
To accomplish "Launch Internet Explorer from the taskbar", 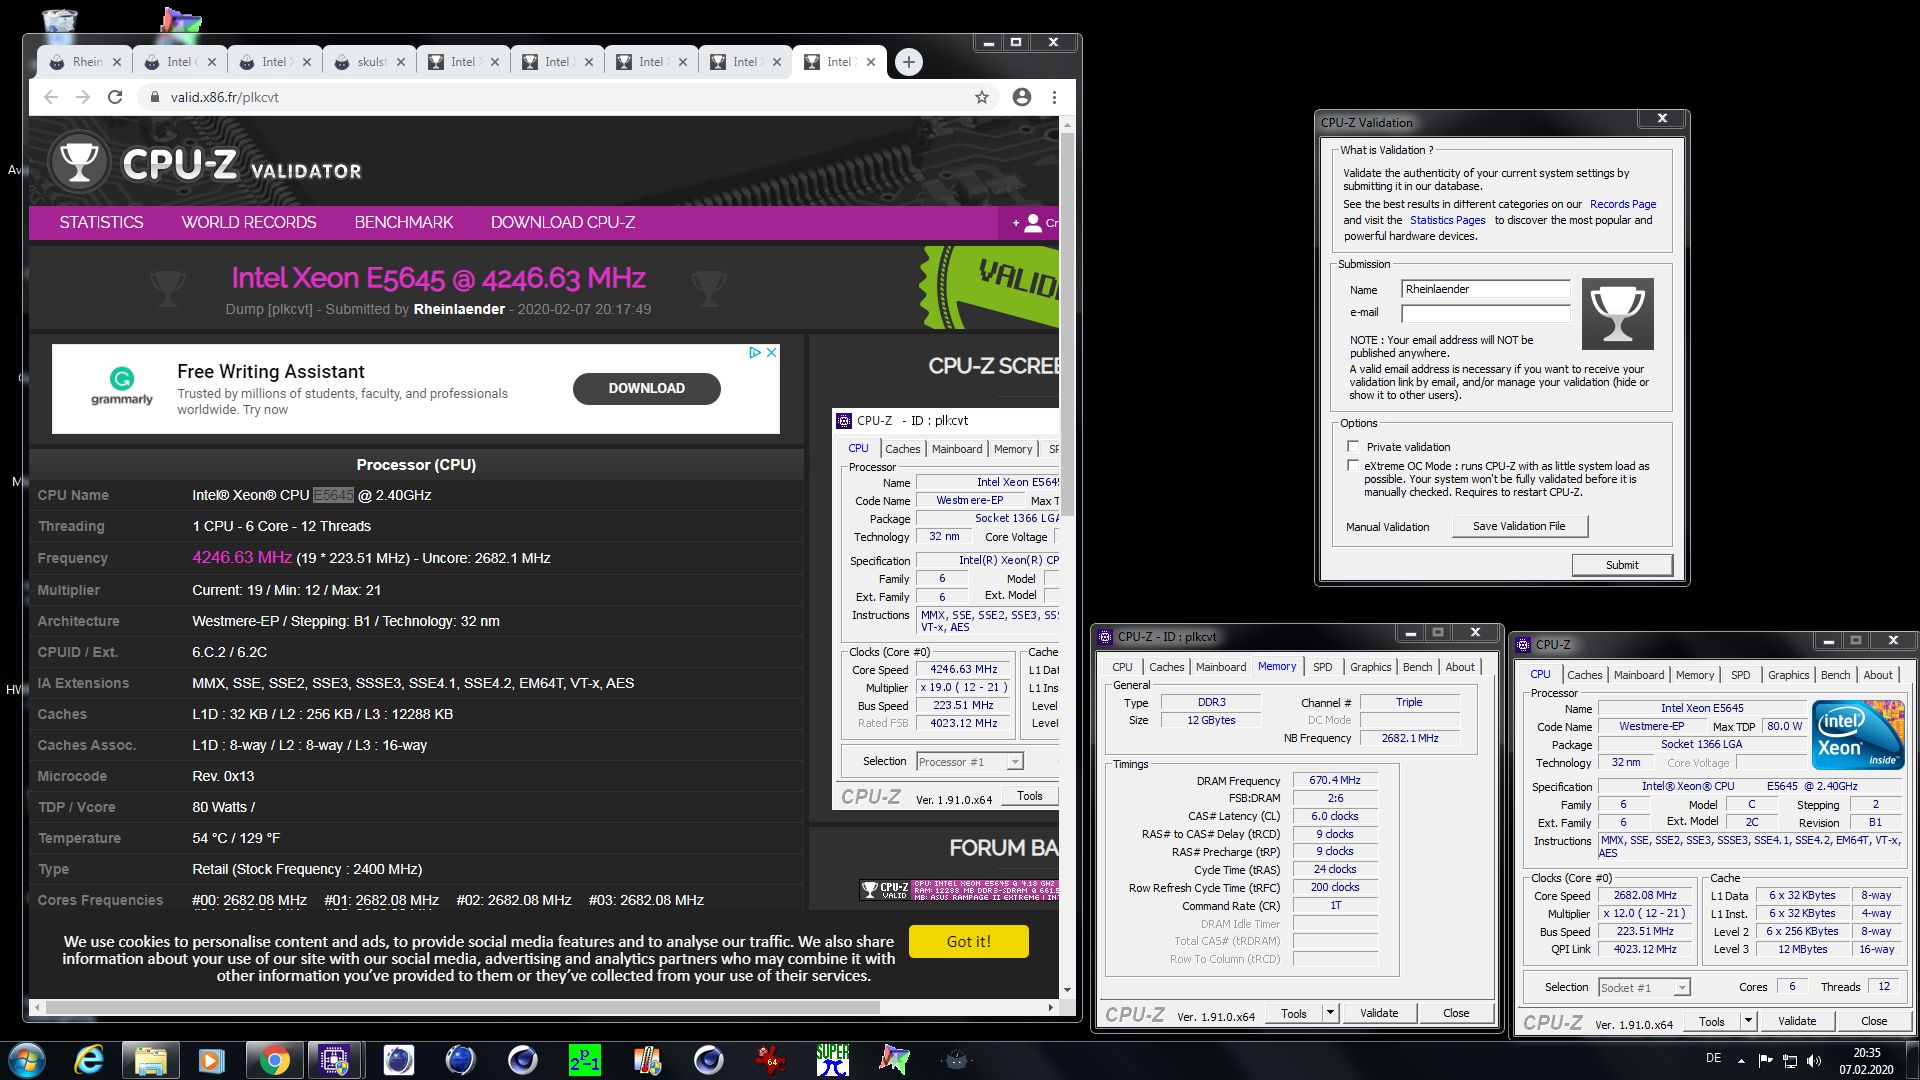I will [89, 1060].
